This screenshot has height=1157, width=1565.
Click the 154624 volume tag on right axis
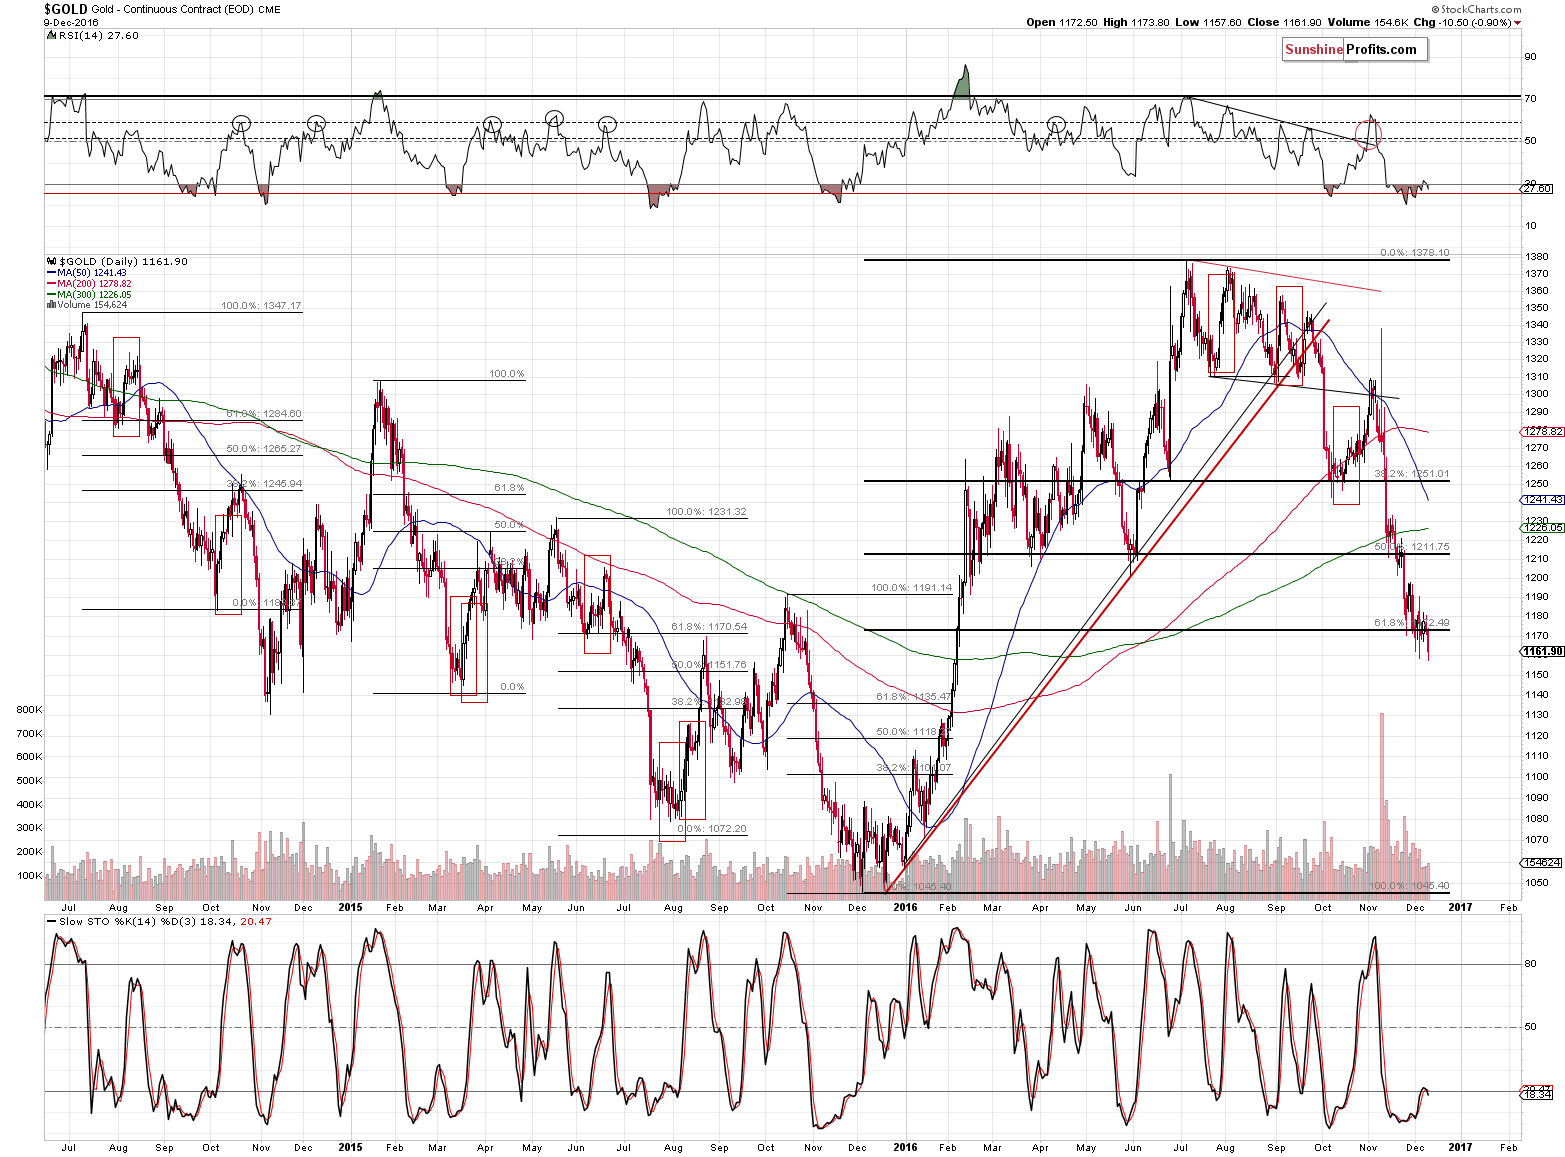1542,862
